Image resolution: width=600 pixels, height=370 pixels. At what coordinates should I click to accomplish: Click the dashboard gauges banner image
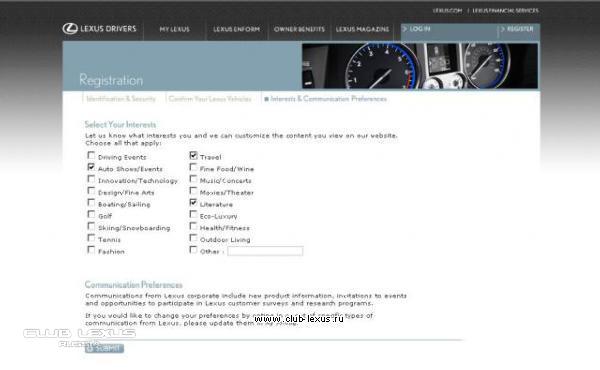point(420,66)
